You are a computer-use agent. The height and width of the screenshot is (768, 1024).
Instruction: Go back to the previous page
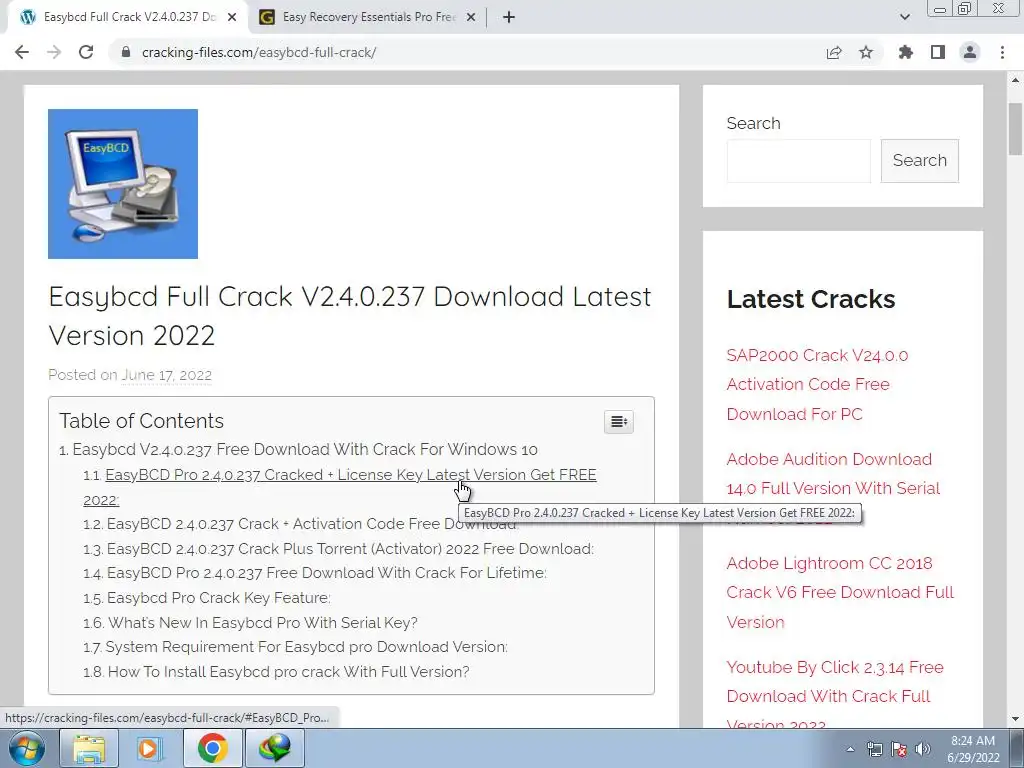(x=22, y=52)
